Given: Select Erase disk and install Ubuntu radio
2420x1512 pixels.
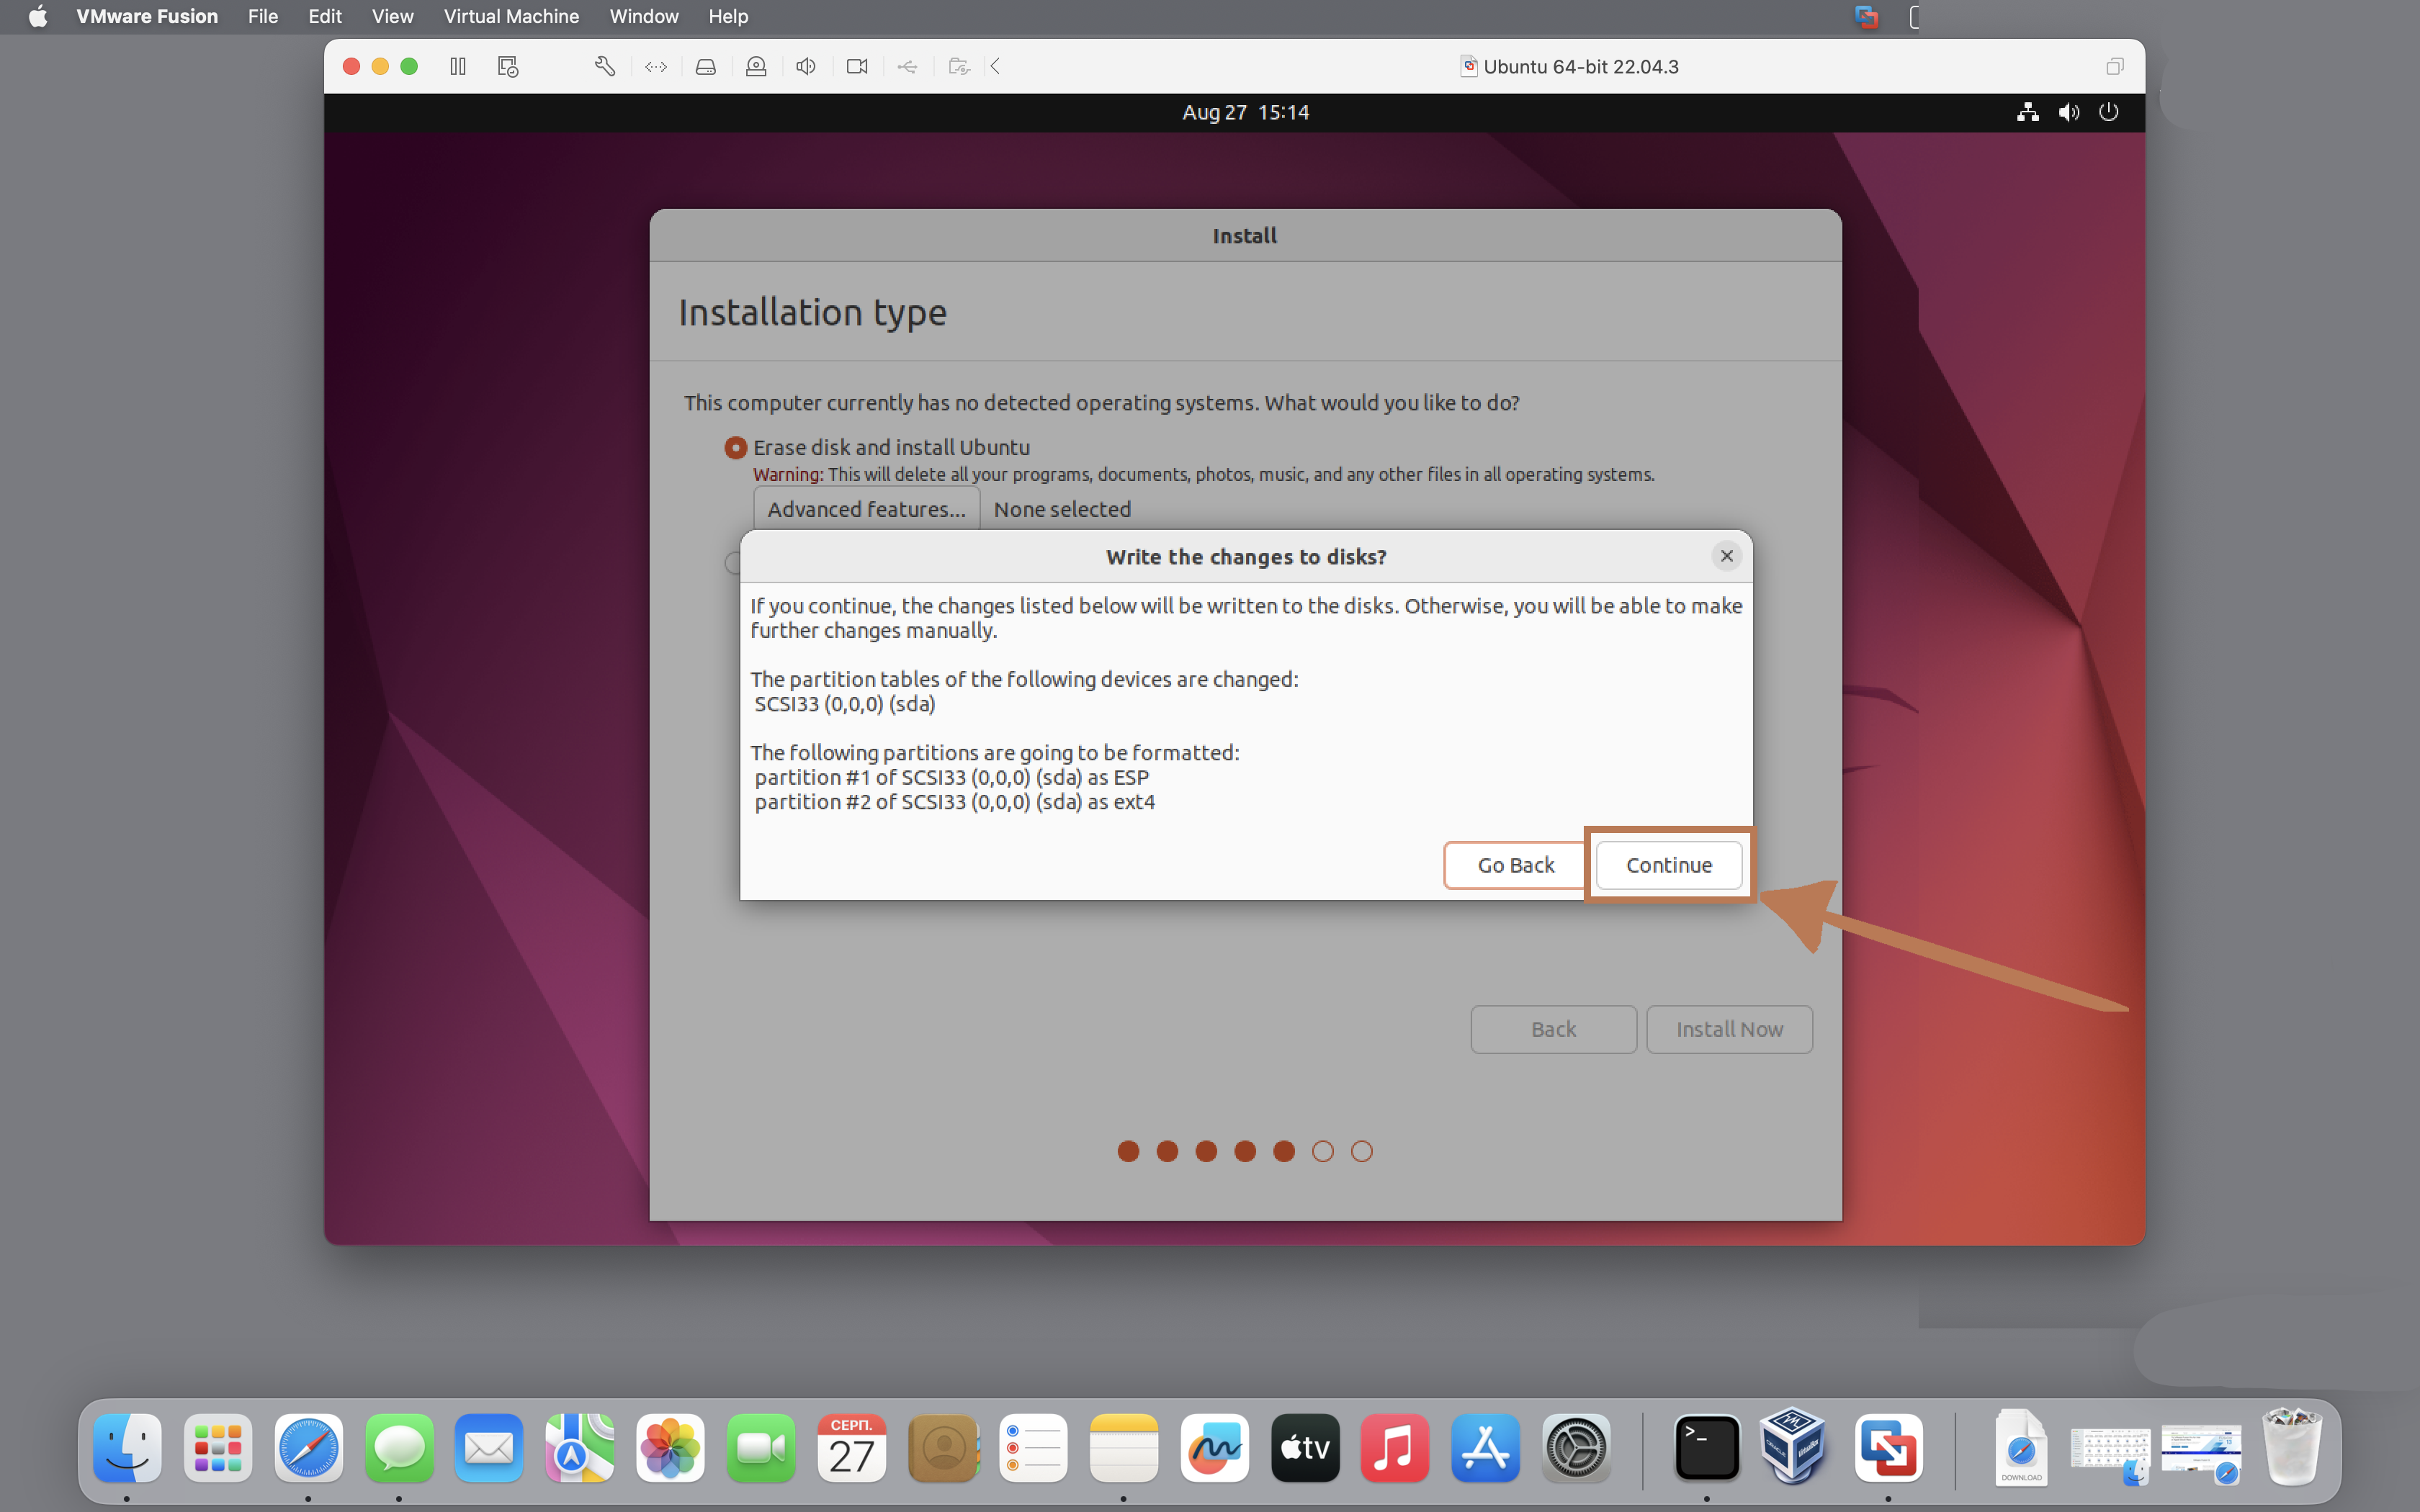Looking at the screenshot, I should [736, 447].
